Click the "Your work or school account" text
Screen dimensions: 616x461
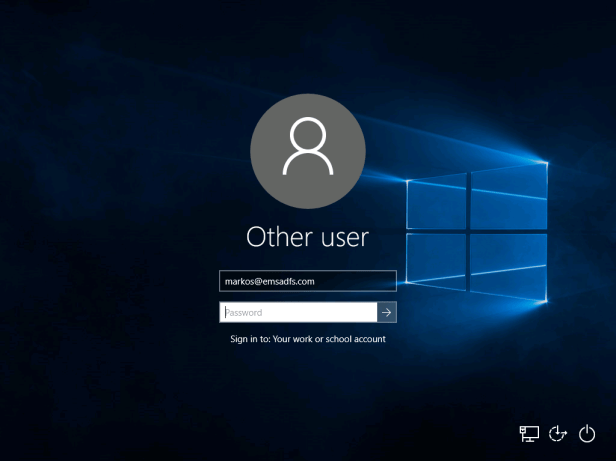329,339
